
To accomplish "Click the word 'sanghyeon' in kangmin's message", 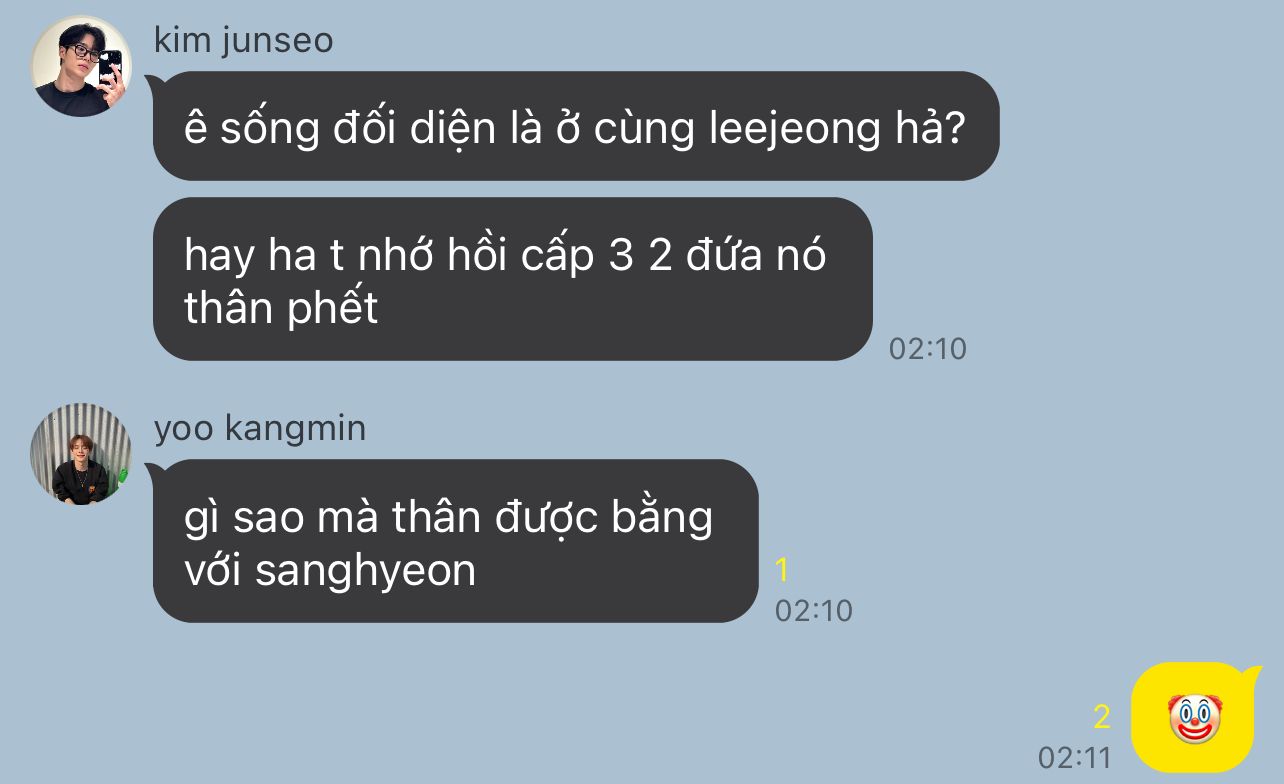I will [x=366, y=572].
